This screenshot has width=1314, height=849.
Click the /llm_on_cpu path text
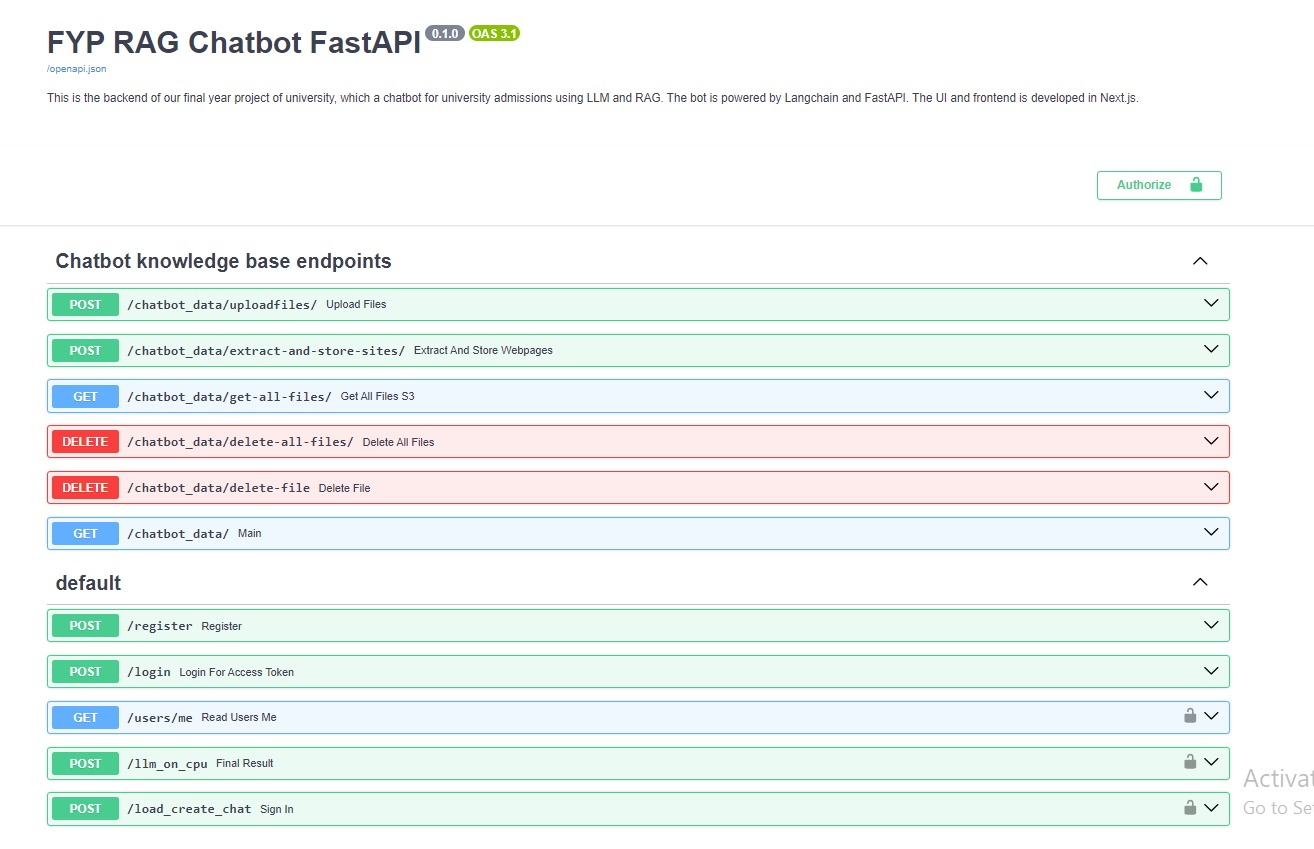tap(167, 764)
